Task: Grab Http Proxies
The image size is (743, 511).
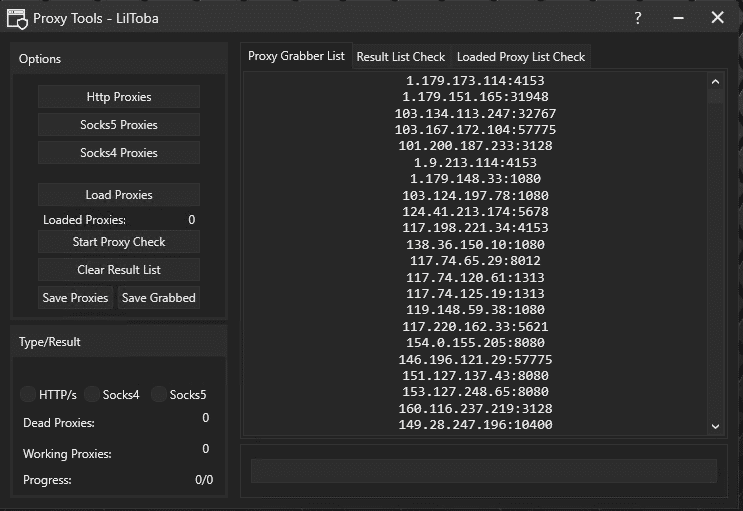Action: (119, 97)
